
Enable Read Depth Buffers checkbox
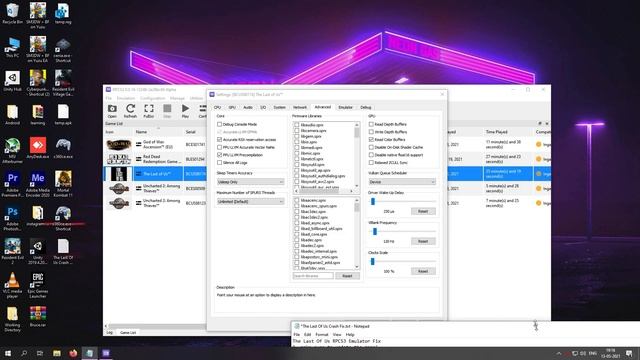371,124
